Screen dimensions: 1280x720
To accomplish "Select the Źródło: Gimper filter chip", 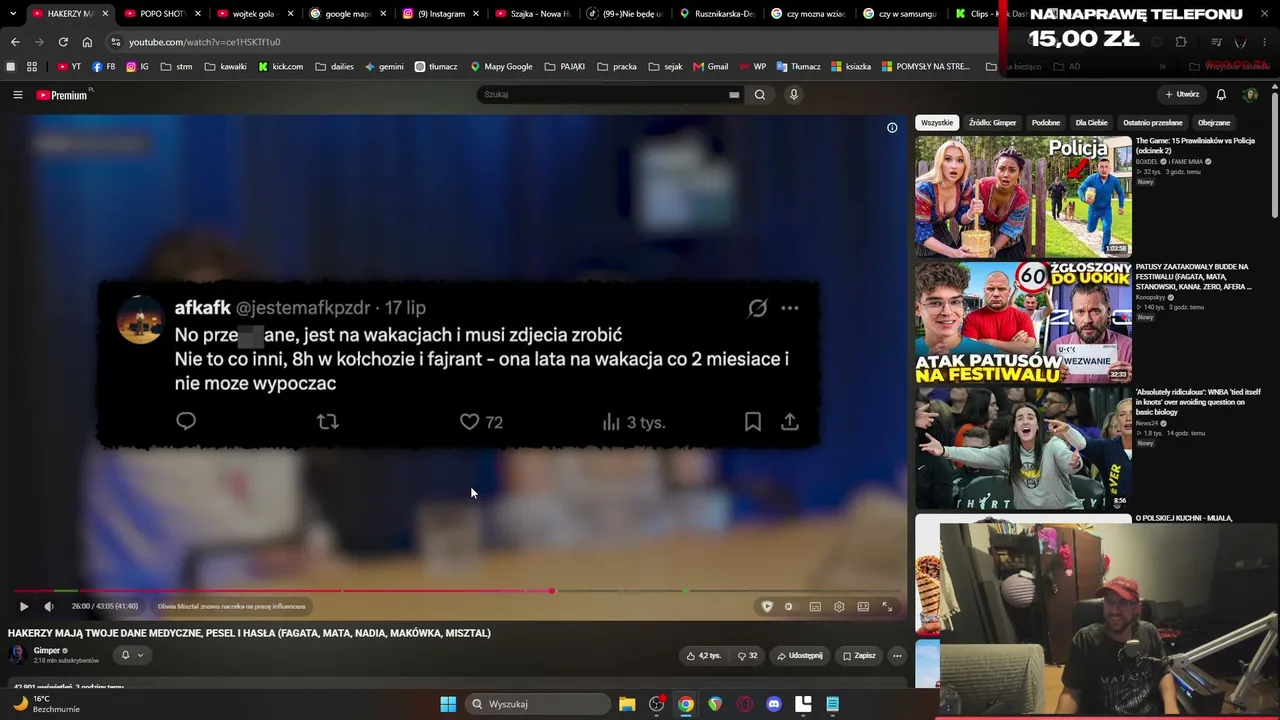I will (992, 123).
